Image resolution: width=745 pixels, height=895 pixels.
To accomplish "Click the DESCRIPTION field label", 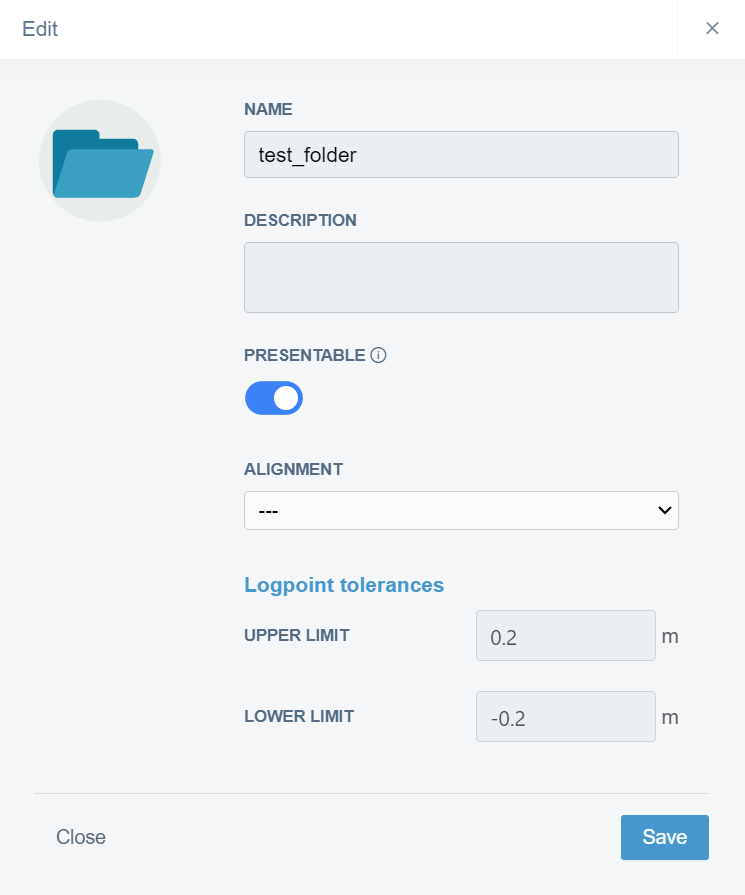I will (x=300, y=220).
